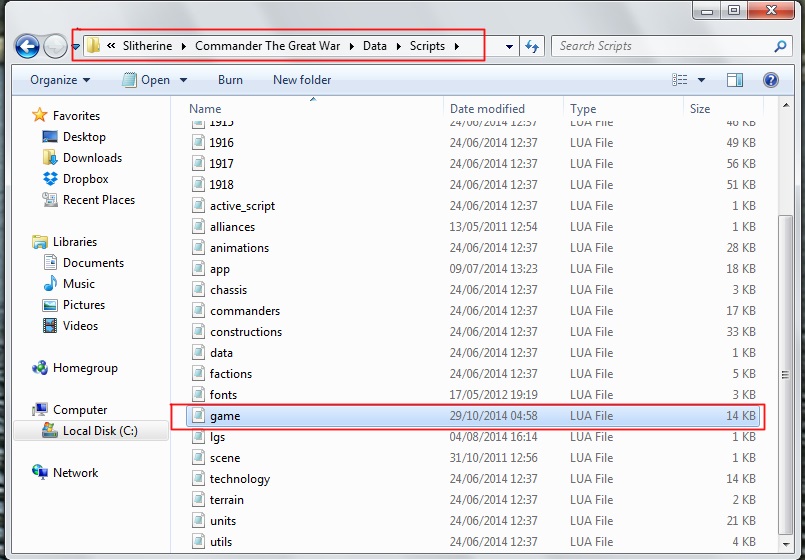Viewport: 805px width, 560px height.
Task: Click the factions file icon
Action: click(x=198, y=374)
